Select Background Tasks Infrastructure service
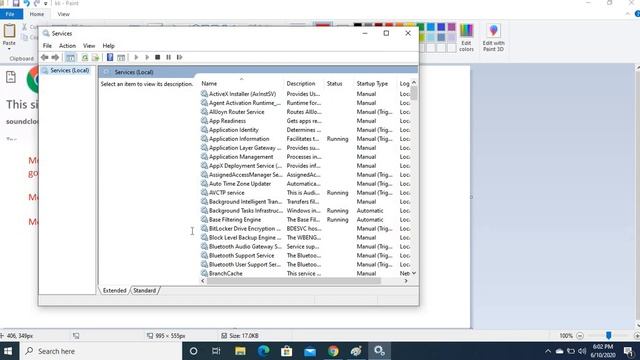640x360 pixels. pyautogui.click(x=246, y=211)
